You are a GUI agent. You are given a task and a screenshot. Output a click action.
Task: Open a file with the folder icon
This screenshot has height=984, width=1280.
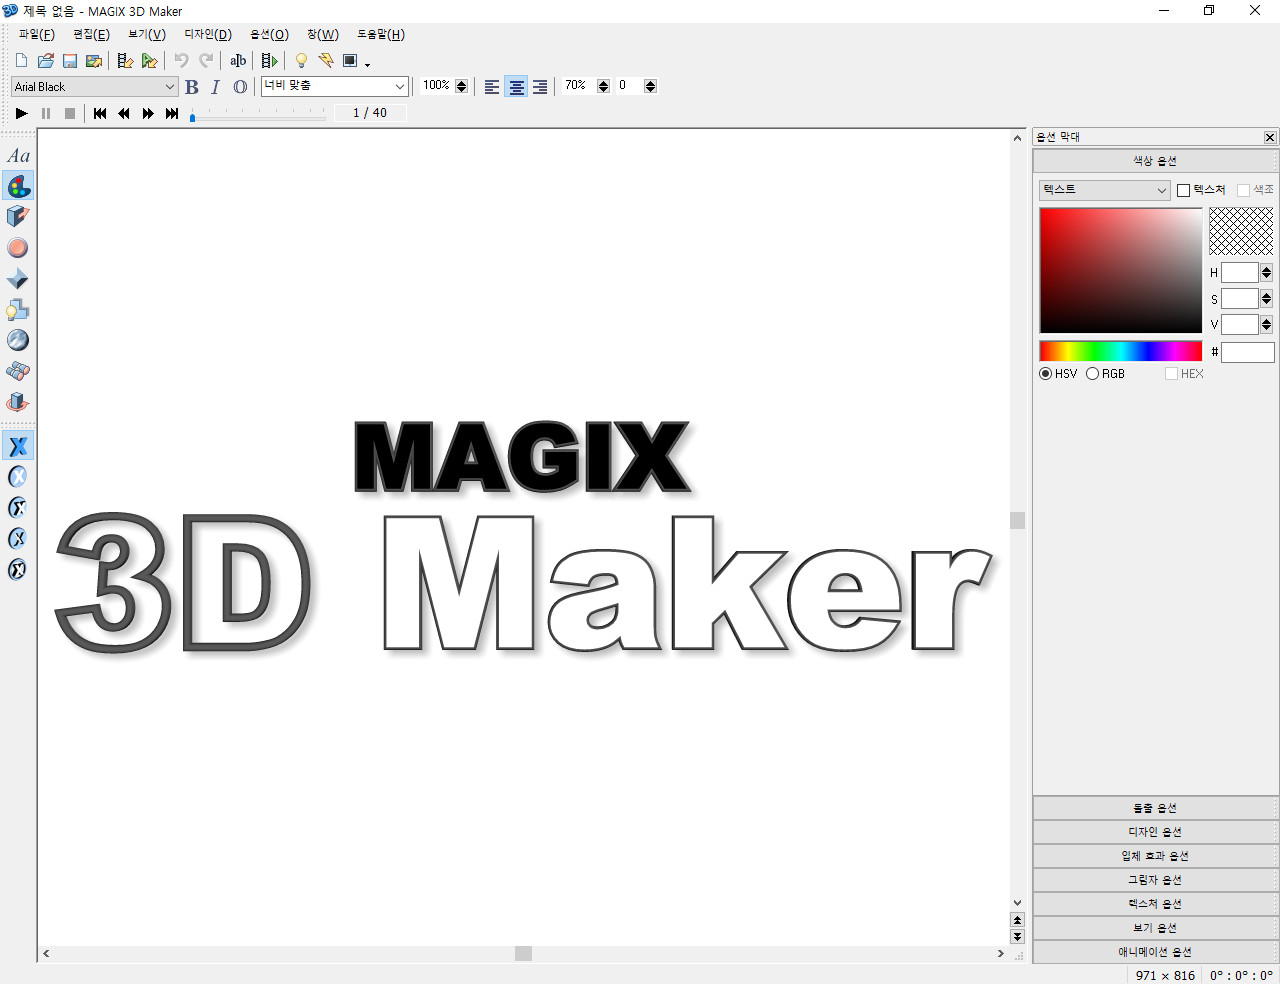(46, 61)
